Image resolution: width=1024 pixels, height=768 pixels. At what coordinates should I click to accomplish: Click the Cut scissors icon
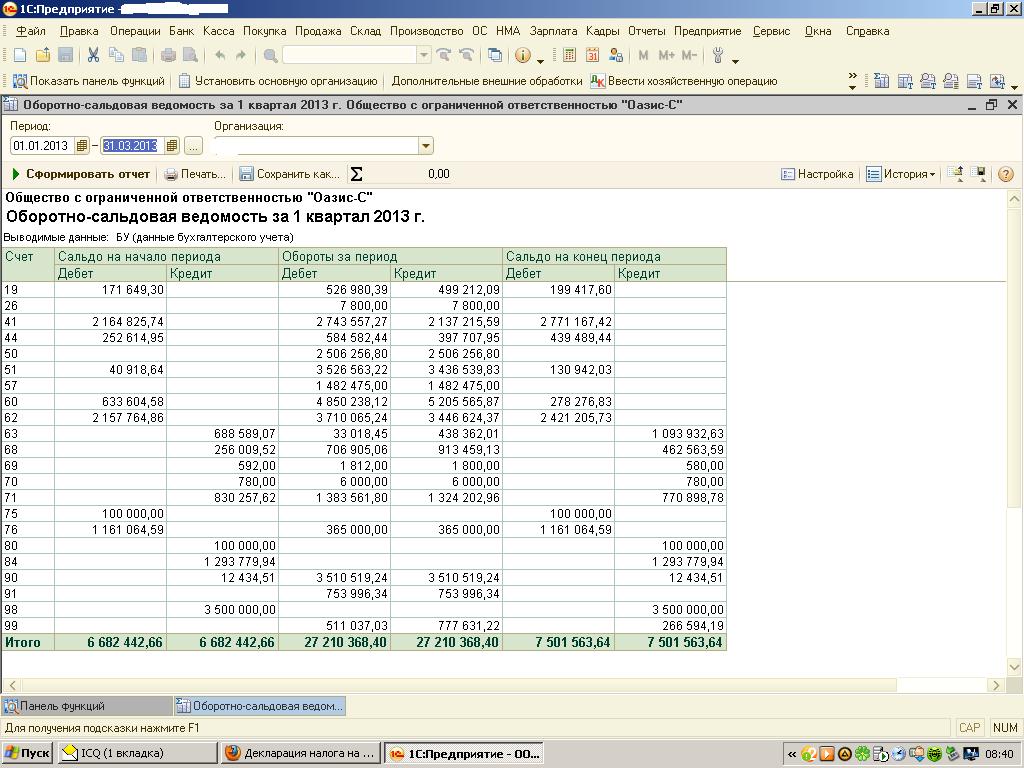pos(93,55)
